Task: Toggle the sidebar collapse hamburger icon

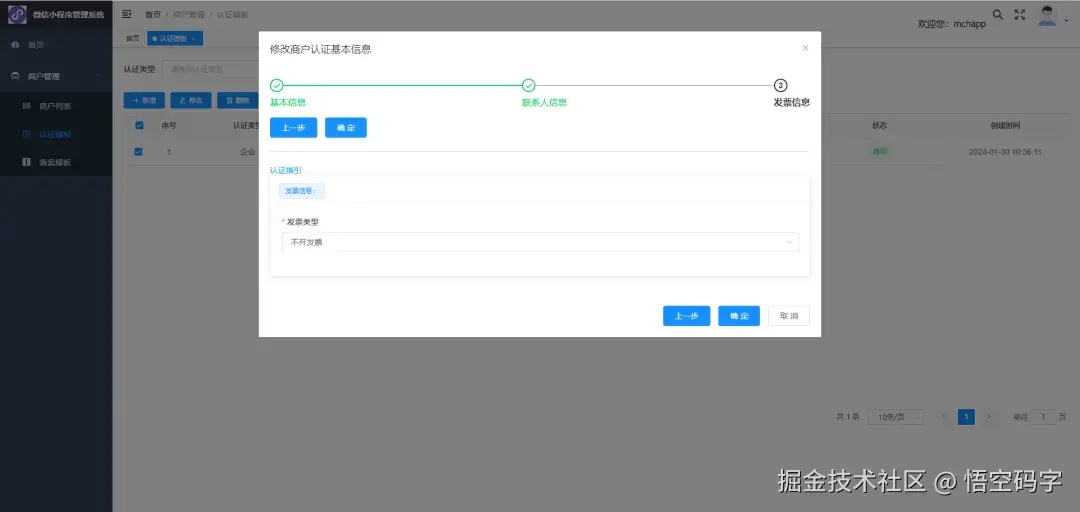Action: [127, 14]
